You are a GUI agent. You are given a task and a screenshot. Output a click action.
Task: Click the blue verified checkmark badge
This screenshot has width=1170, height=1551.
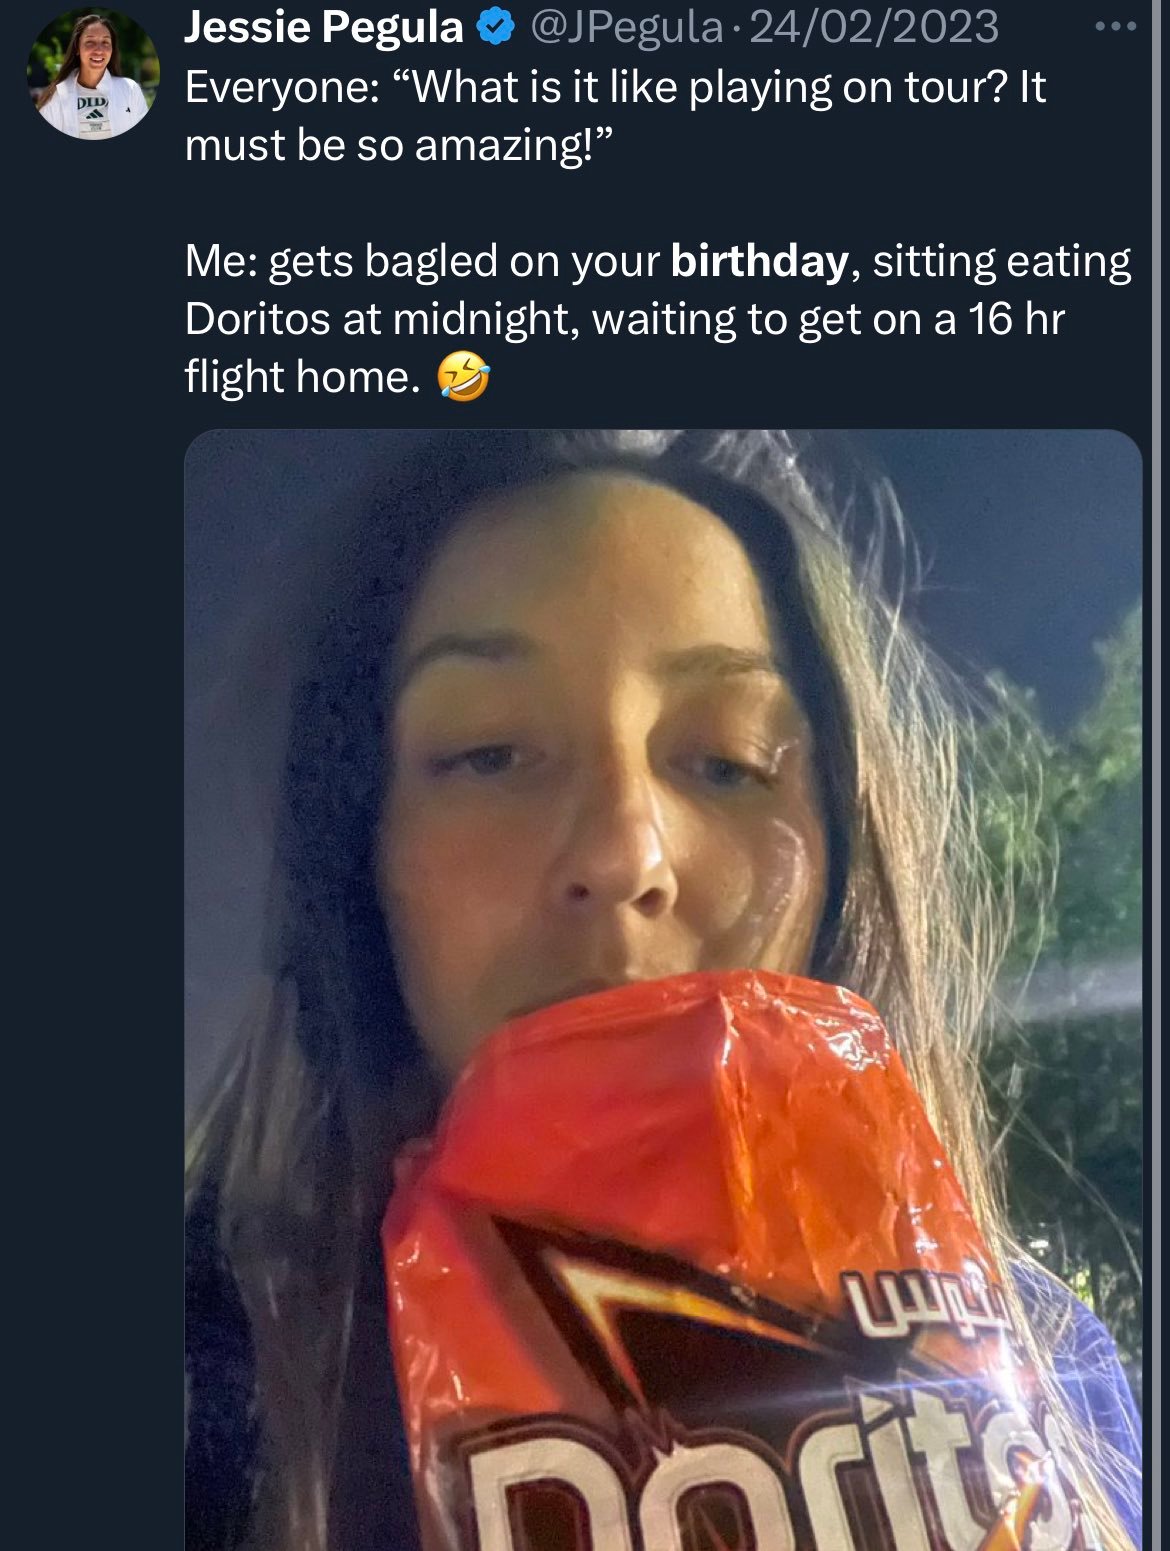[495, 27]
